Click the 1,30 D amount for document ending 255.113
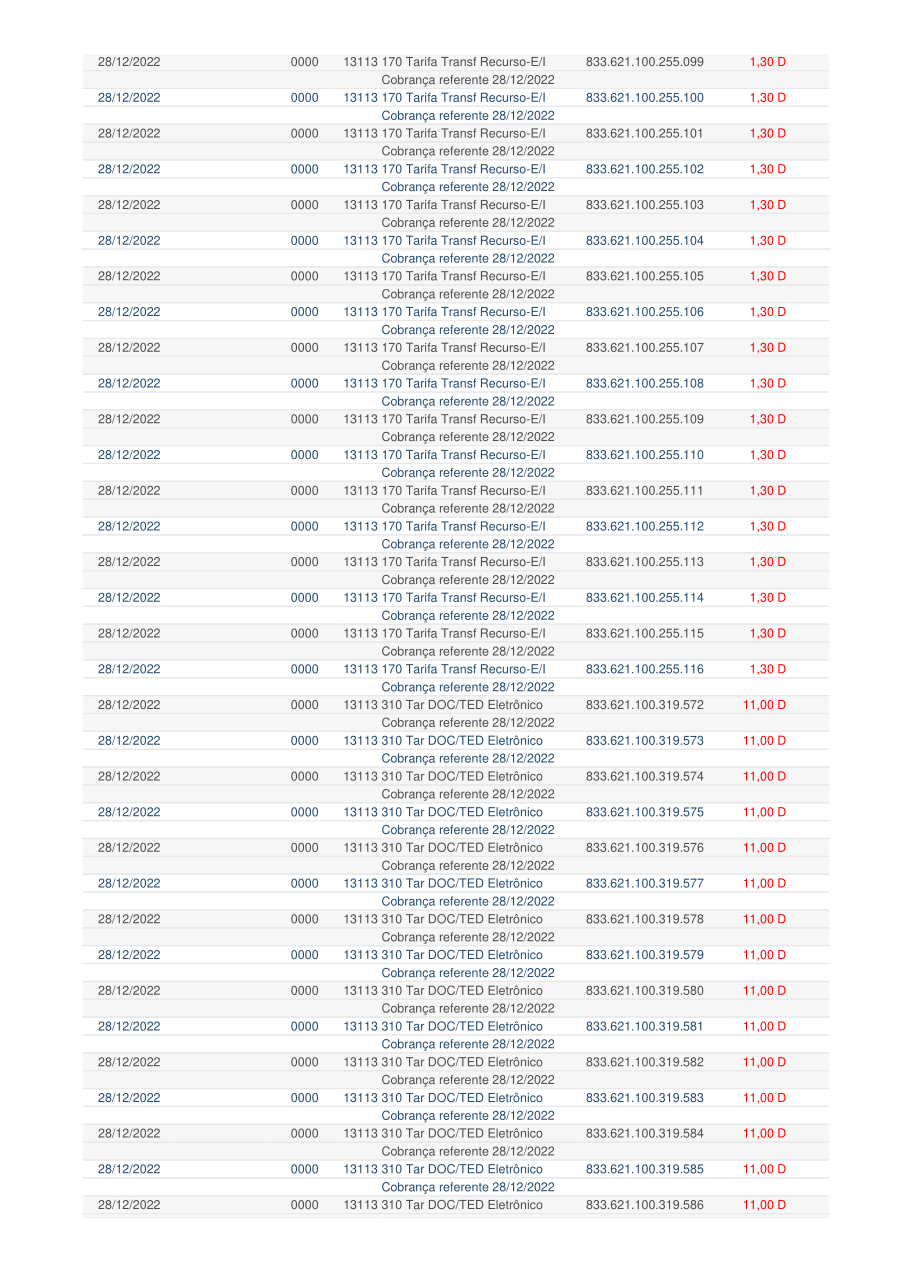The image size is (900, 1273). (767, 562)
